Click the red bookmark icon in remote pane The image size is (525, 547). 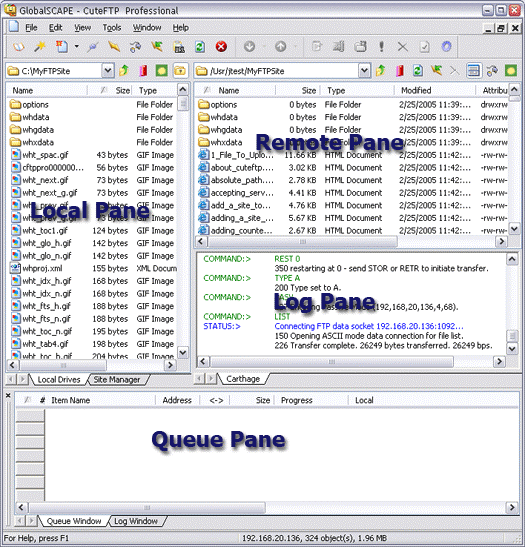(400, 71)
